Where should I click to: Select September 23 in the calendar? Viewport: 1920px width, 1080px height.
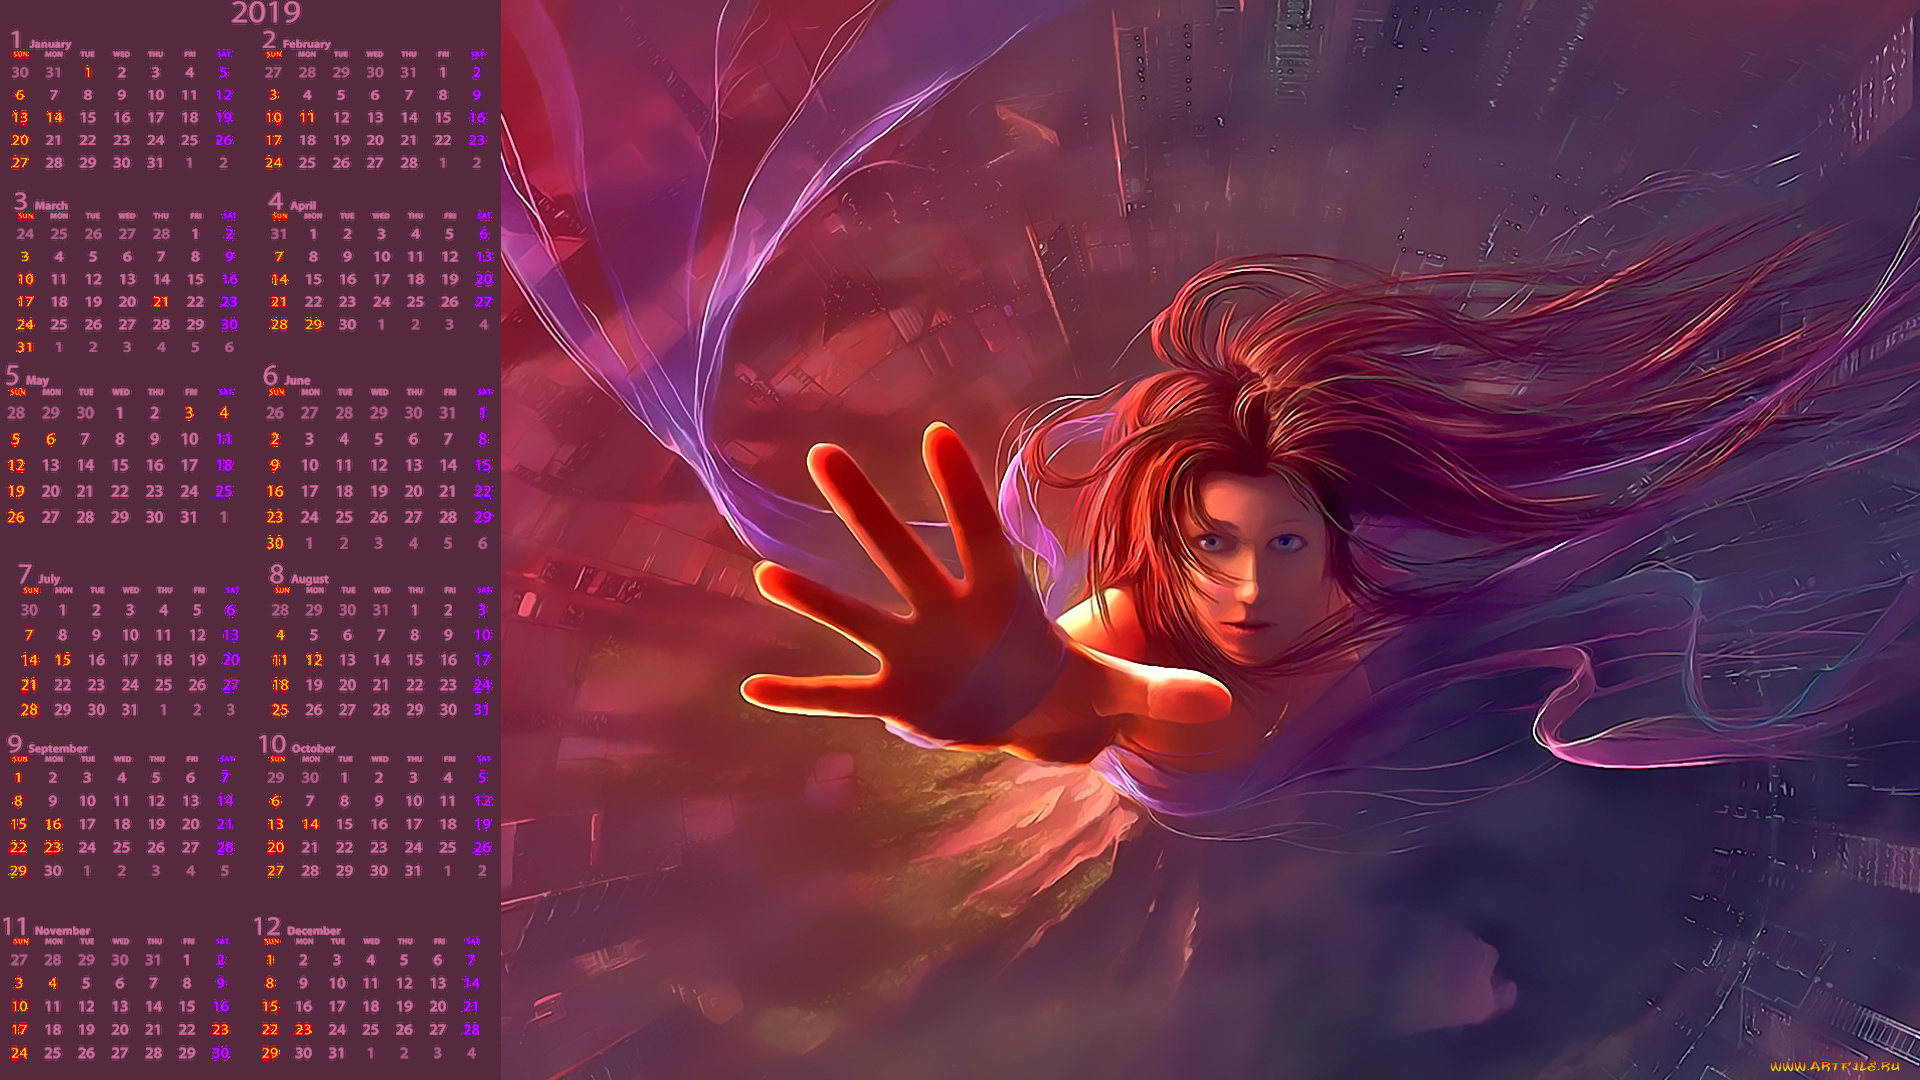(x=53, y=848)
